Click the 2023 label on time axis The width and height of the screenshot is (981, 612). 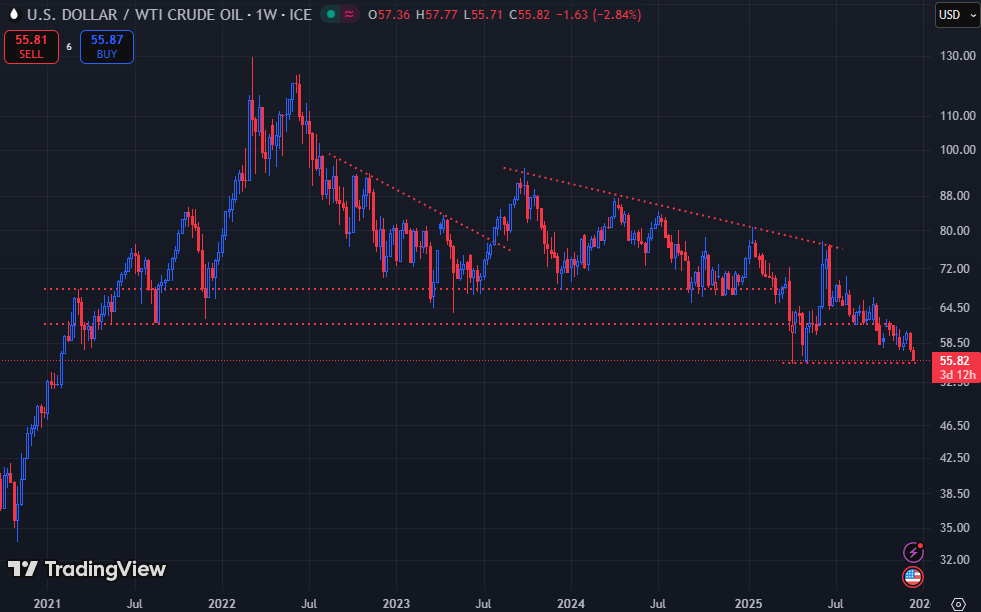pyautogui.click(x=396, y=604)
